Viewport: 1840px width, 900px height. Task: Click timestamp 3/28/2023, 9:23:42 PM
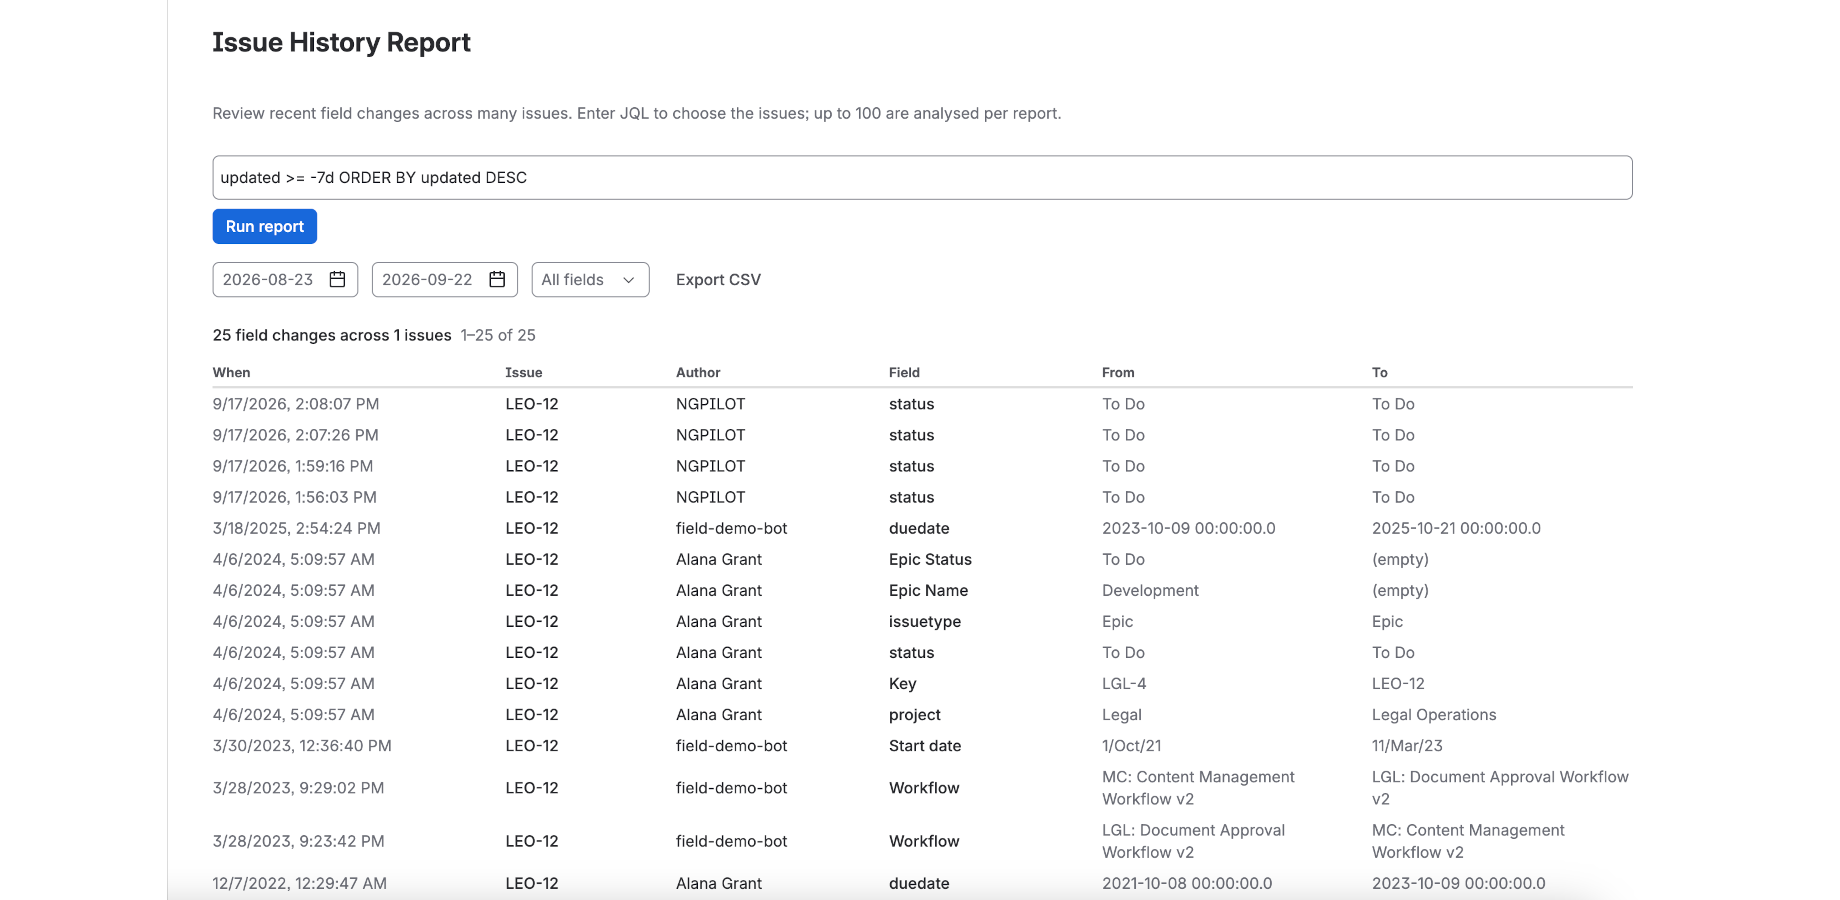299,841
